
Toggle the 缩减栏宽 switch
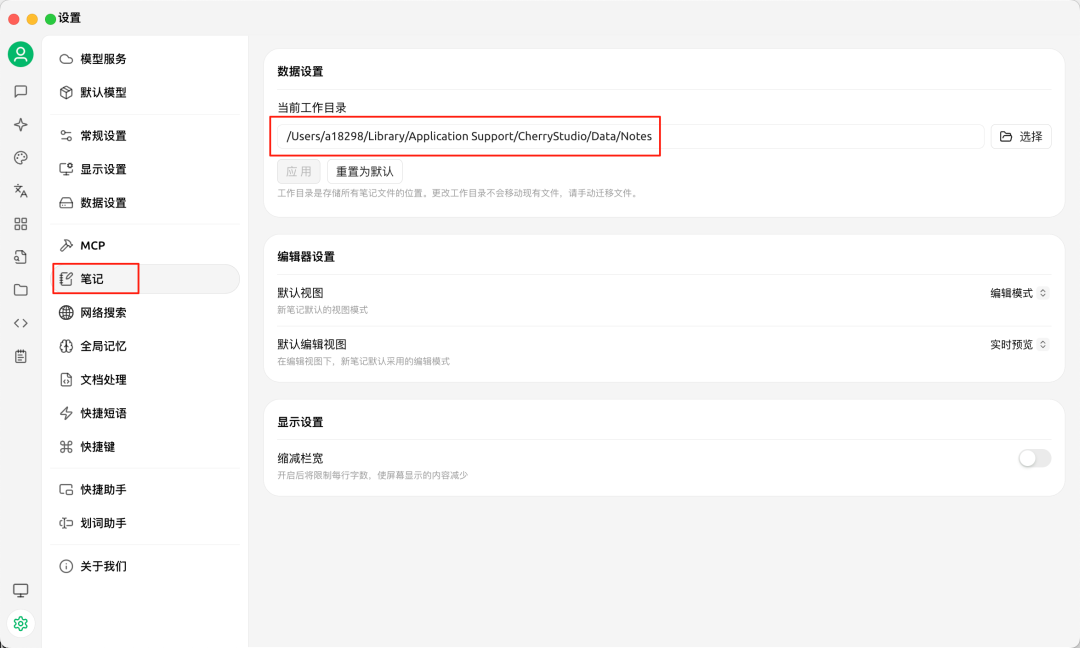pyautogui.click(x=1034, y=458)
